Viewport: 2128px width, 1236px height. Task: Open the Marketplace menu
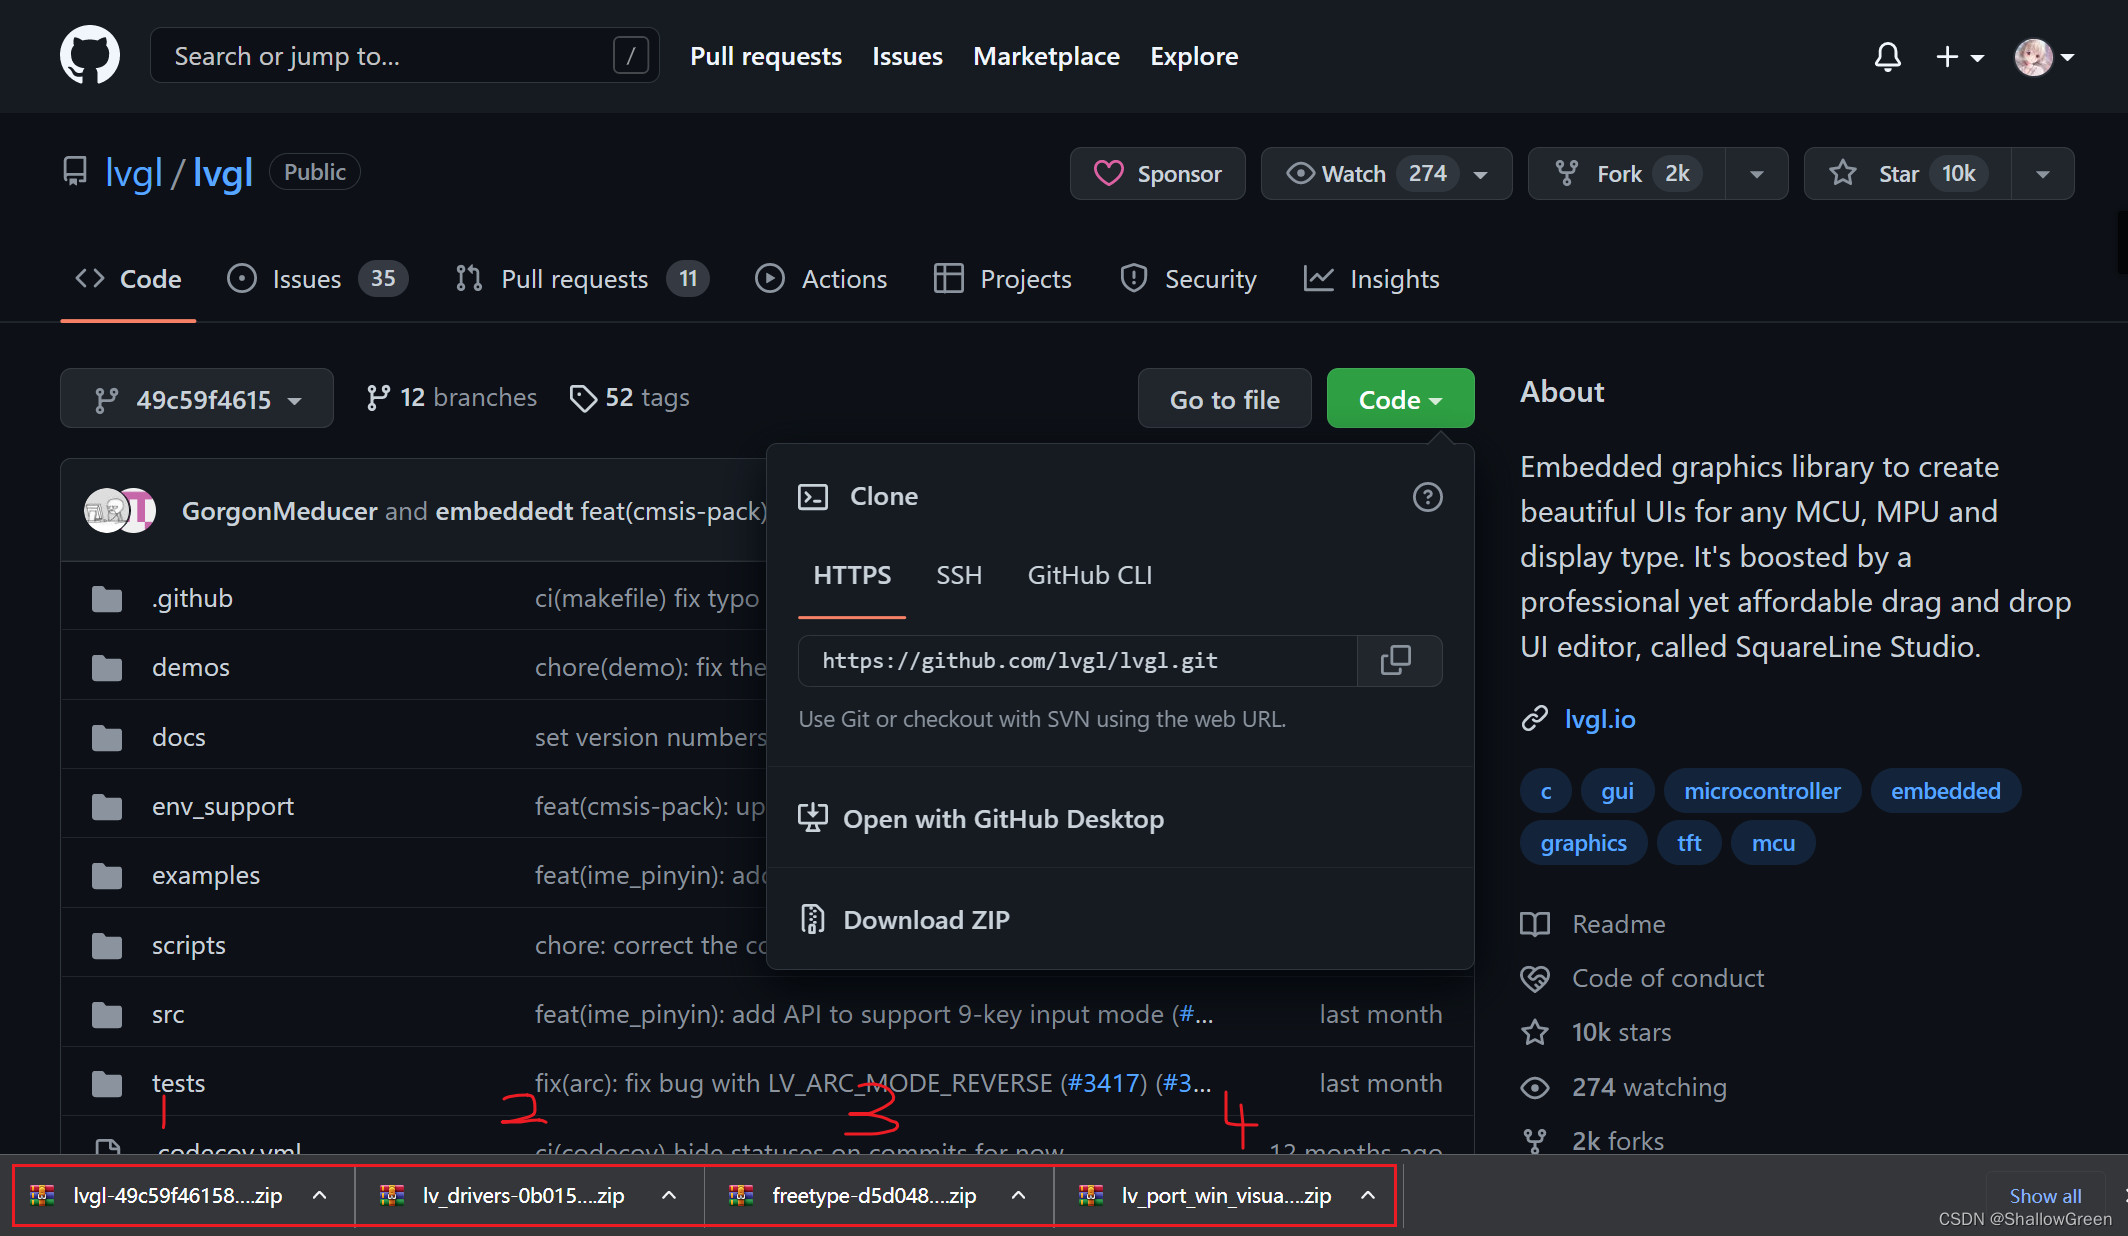[1046, 56]
